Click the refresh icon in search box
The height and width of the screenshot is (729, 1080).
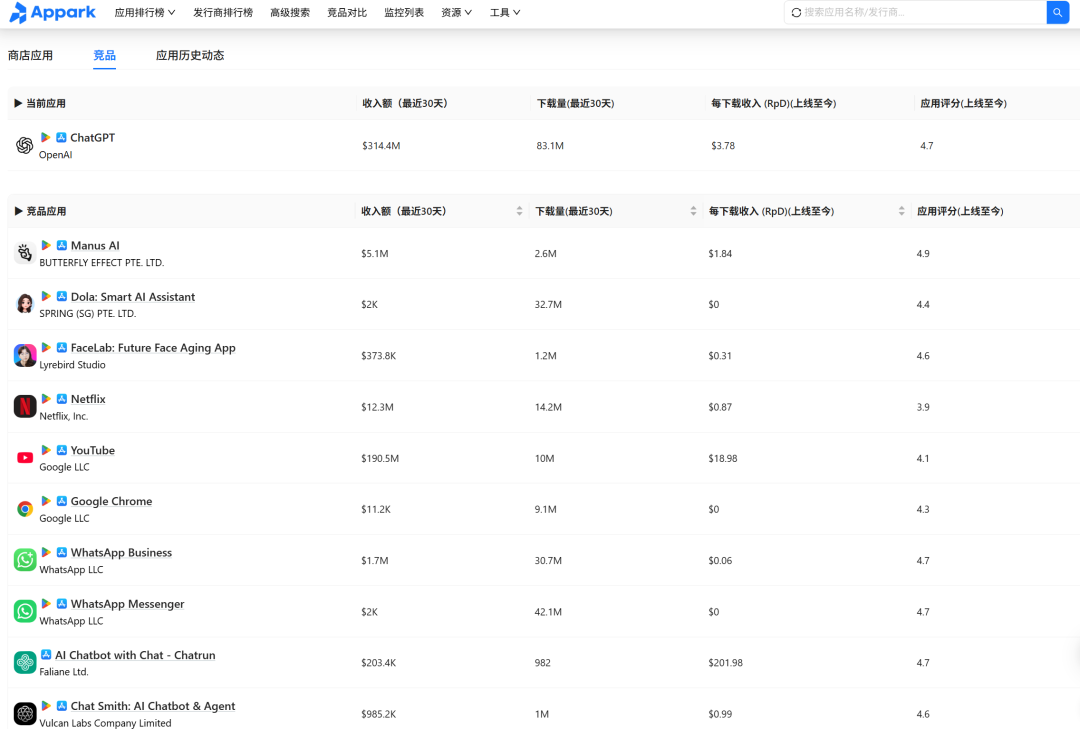pyautogui.click(x=796, y=12)
